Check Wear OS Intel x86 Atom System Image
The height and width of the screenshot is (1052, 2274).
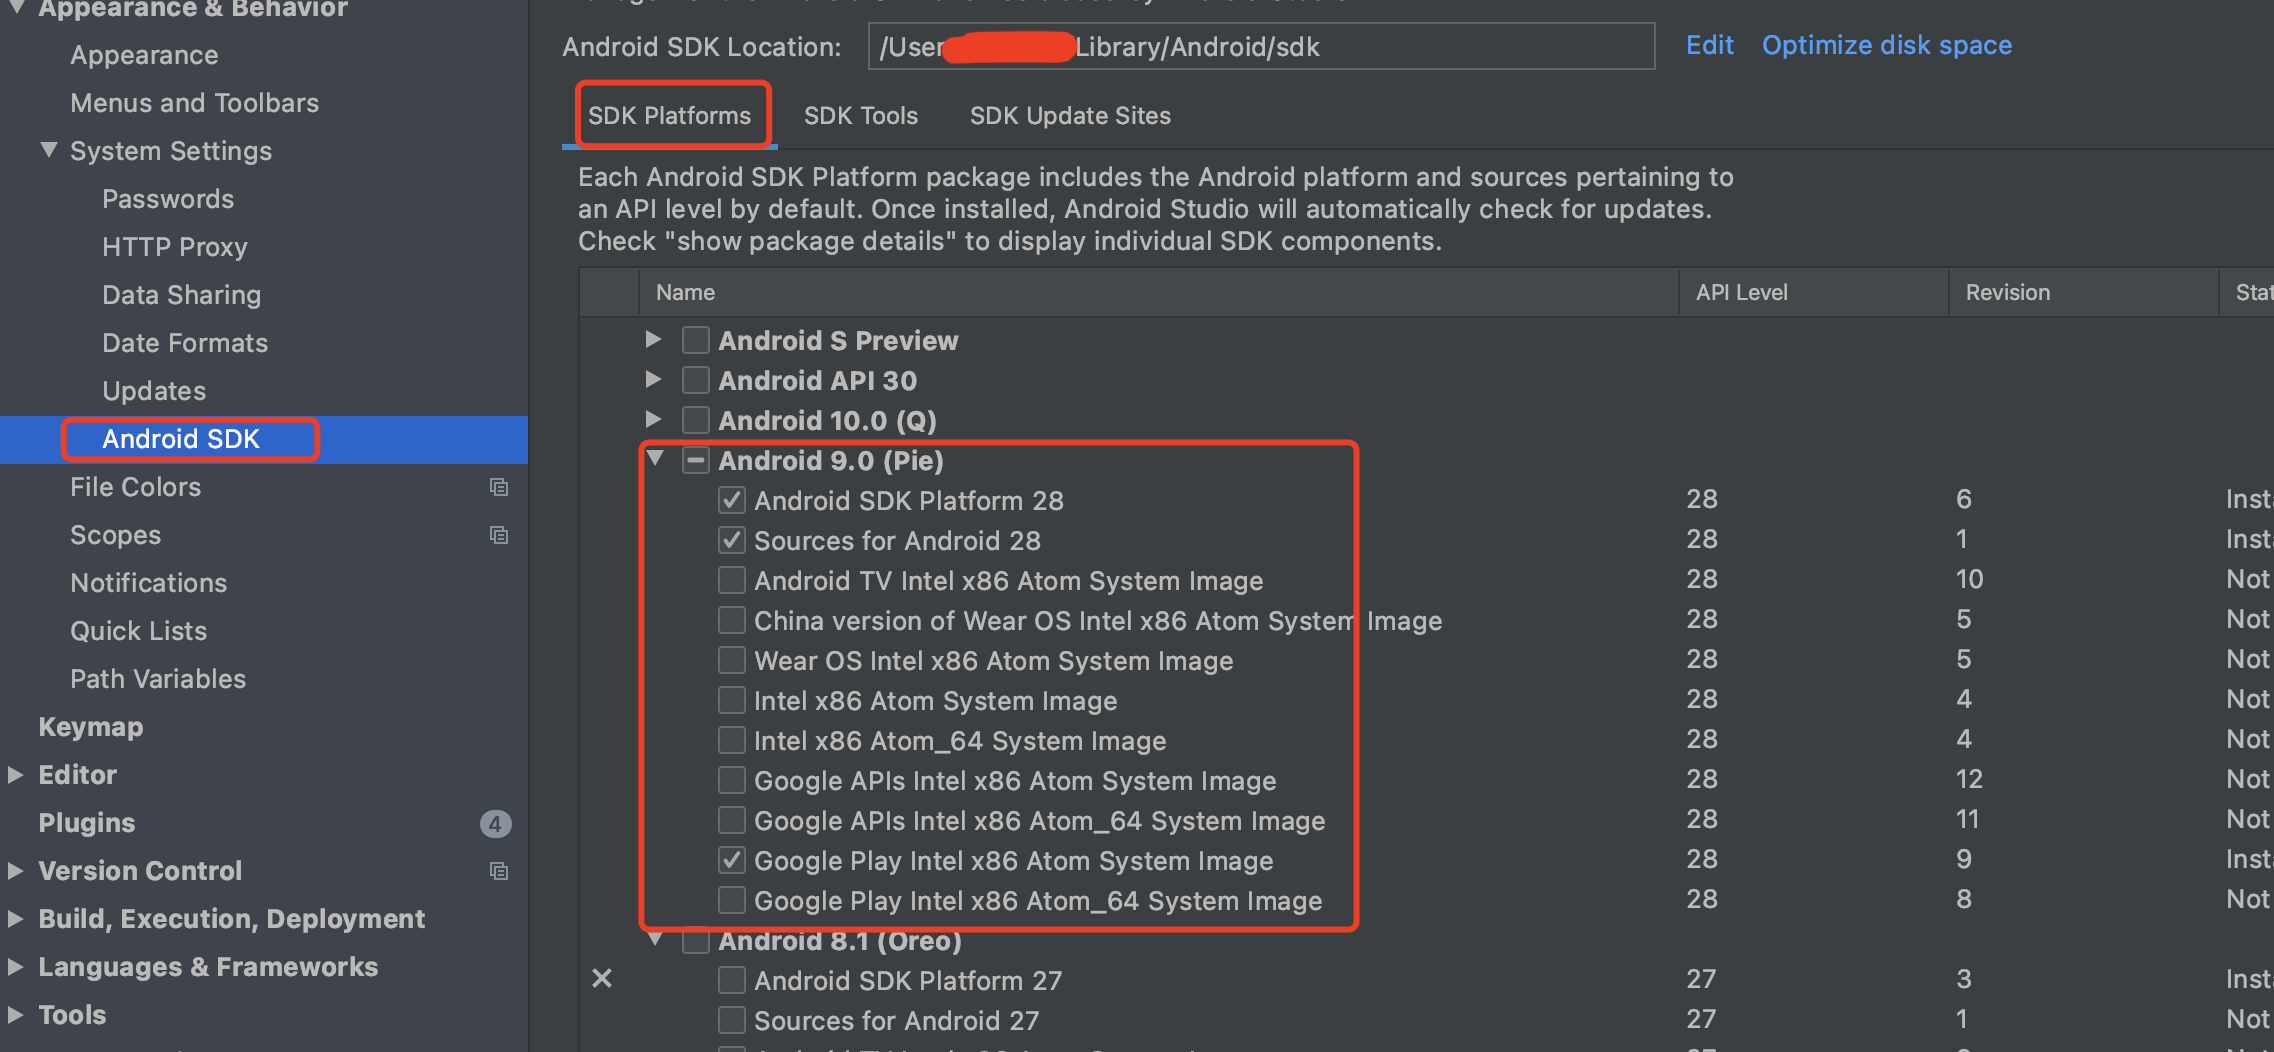pyautogui.click(x=732, y=660)
